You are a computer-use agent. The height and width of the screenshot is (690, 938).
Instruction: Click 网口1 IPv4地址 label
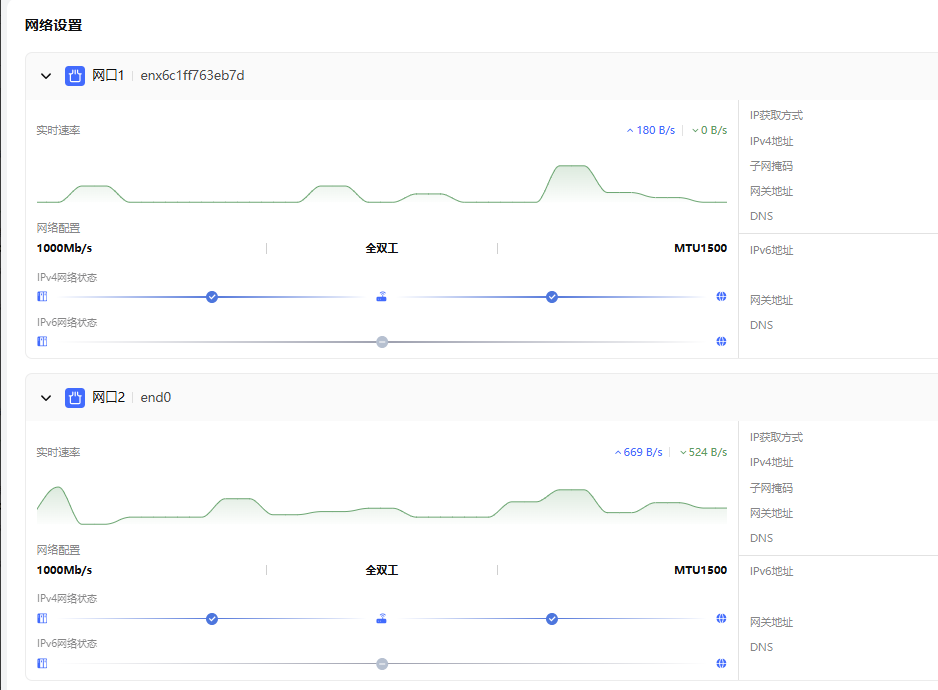(x=772, y=141)
